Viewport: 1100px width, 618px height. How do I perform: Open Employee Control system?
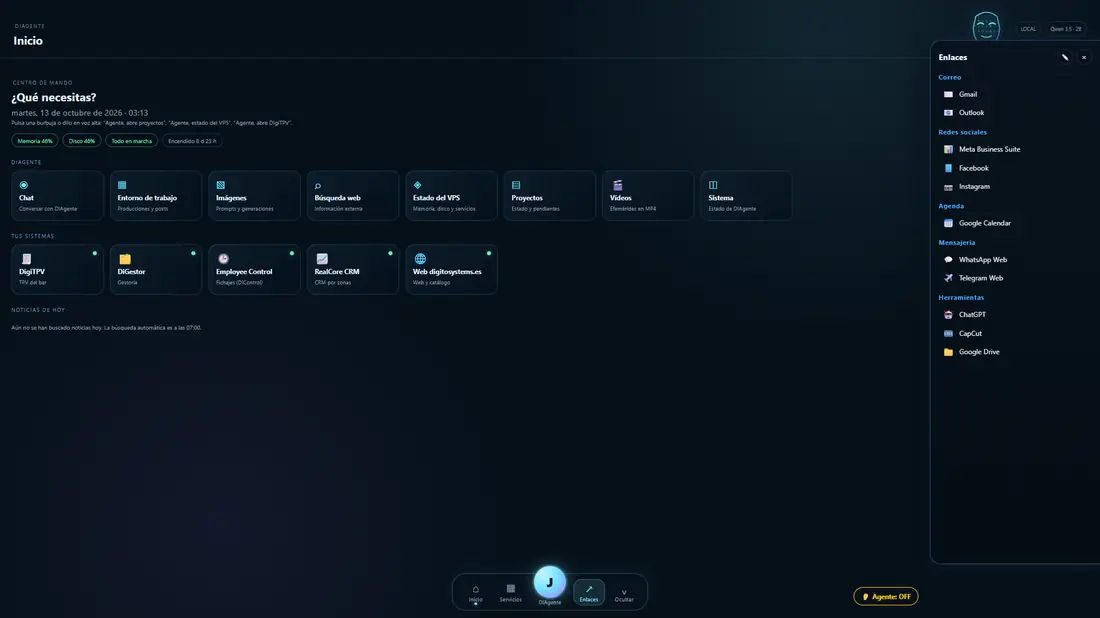click(x=254, y=269)
